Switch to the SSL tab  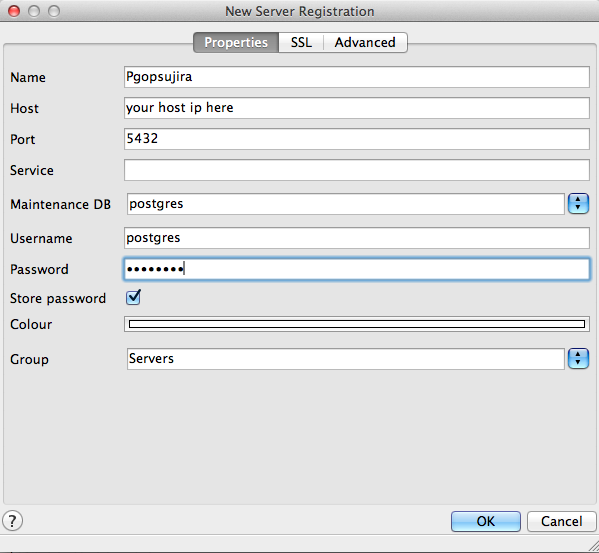[x=301, y=42]
